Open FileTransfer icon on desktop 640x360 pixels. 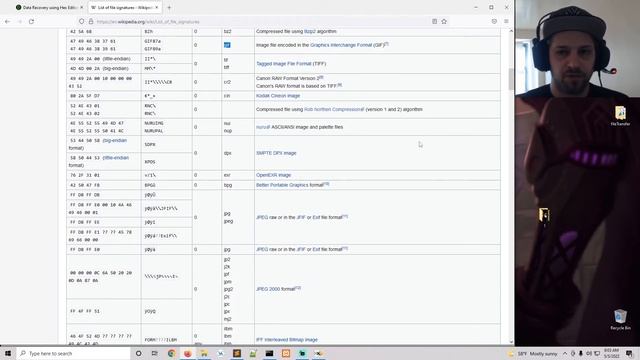(620, 116)
